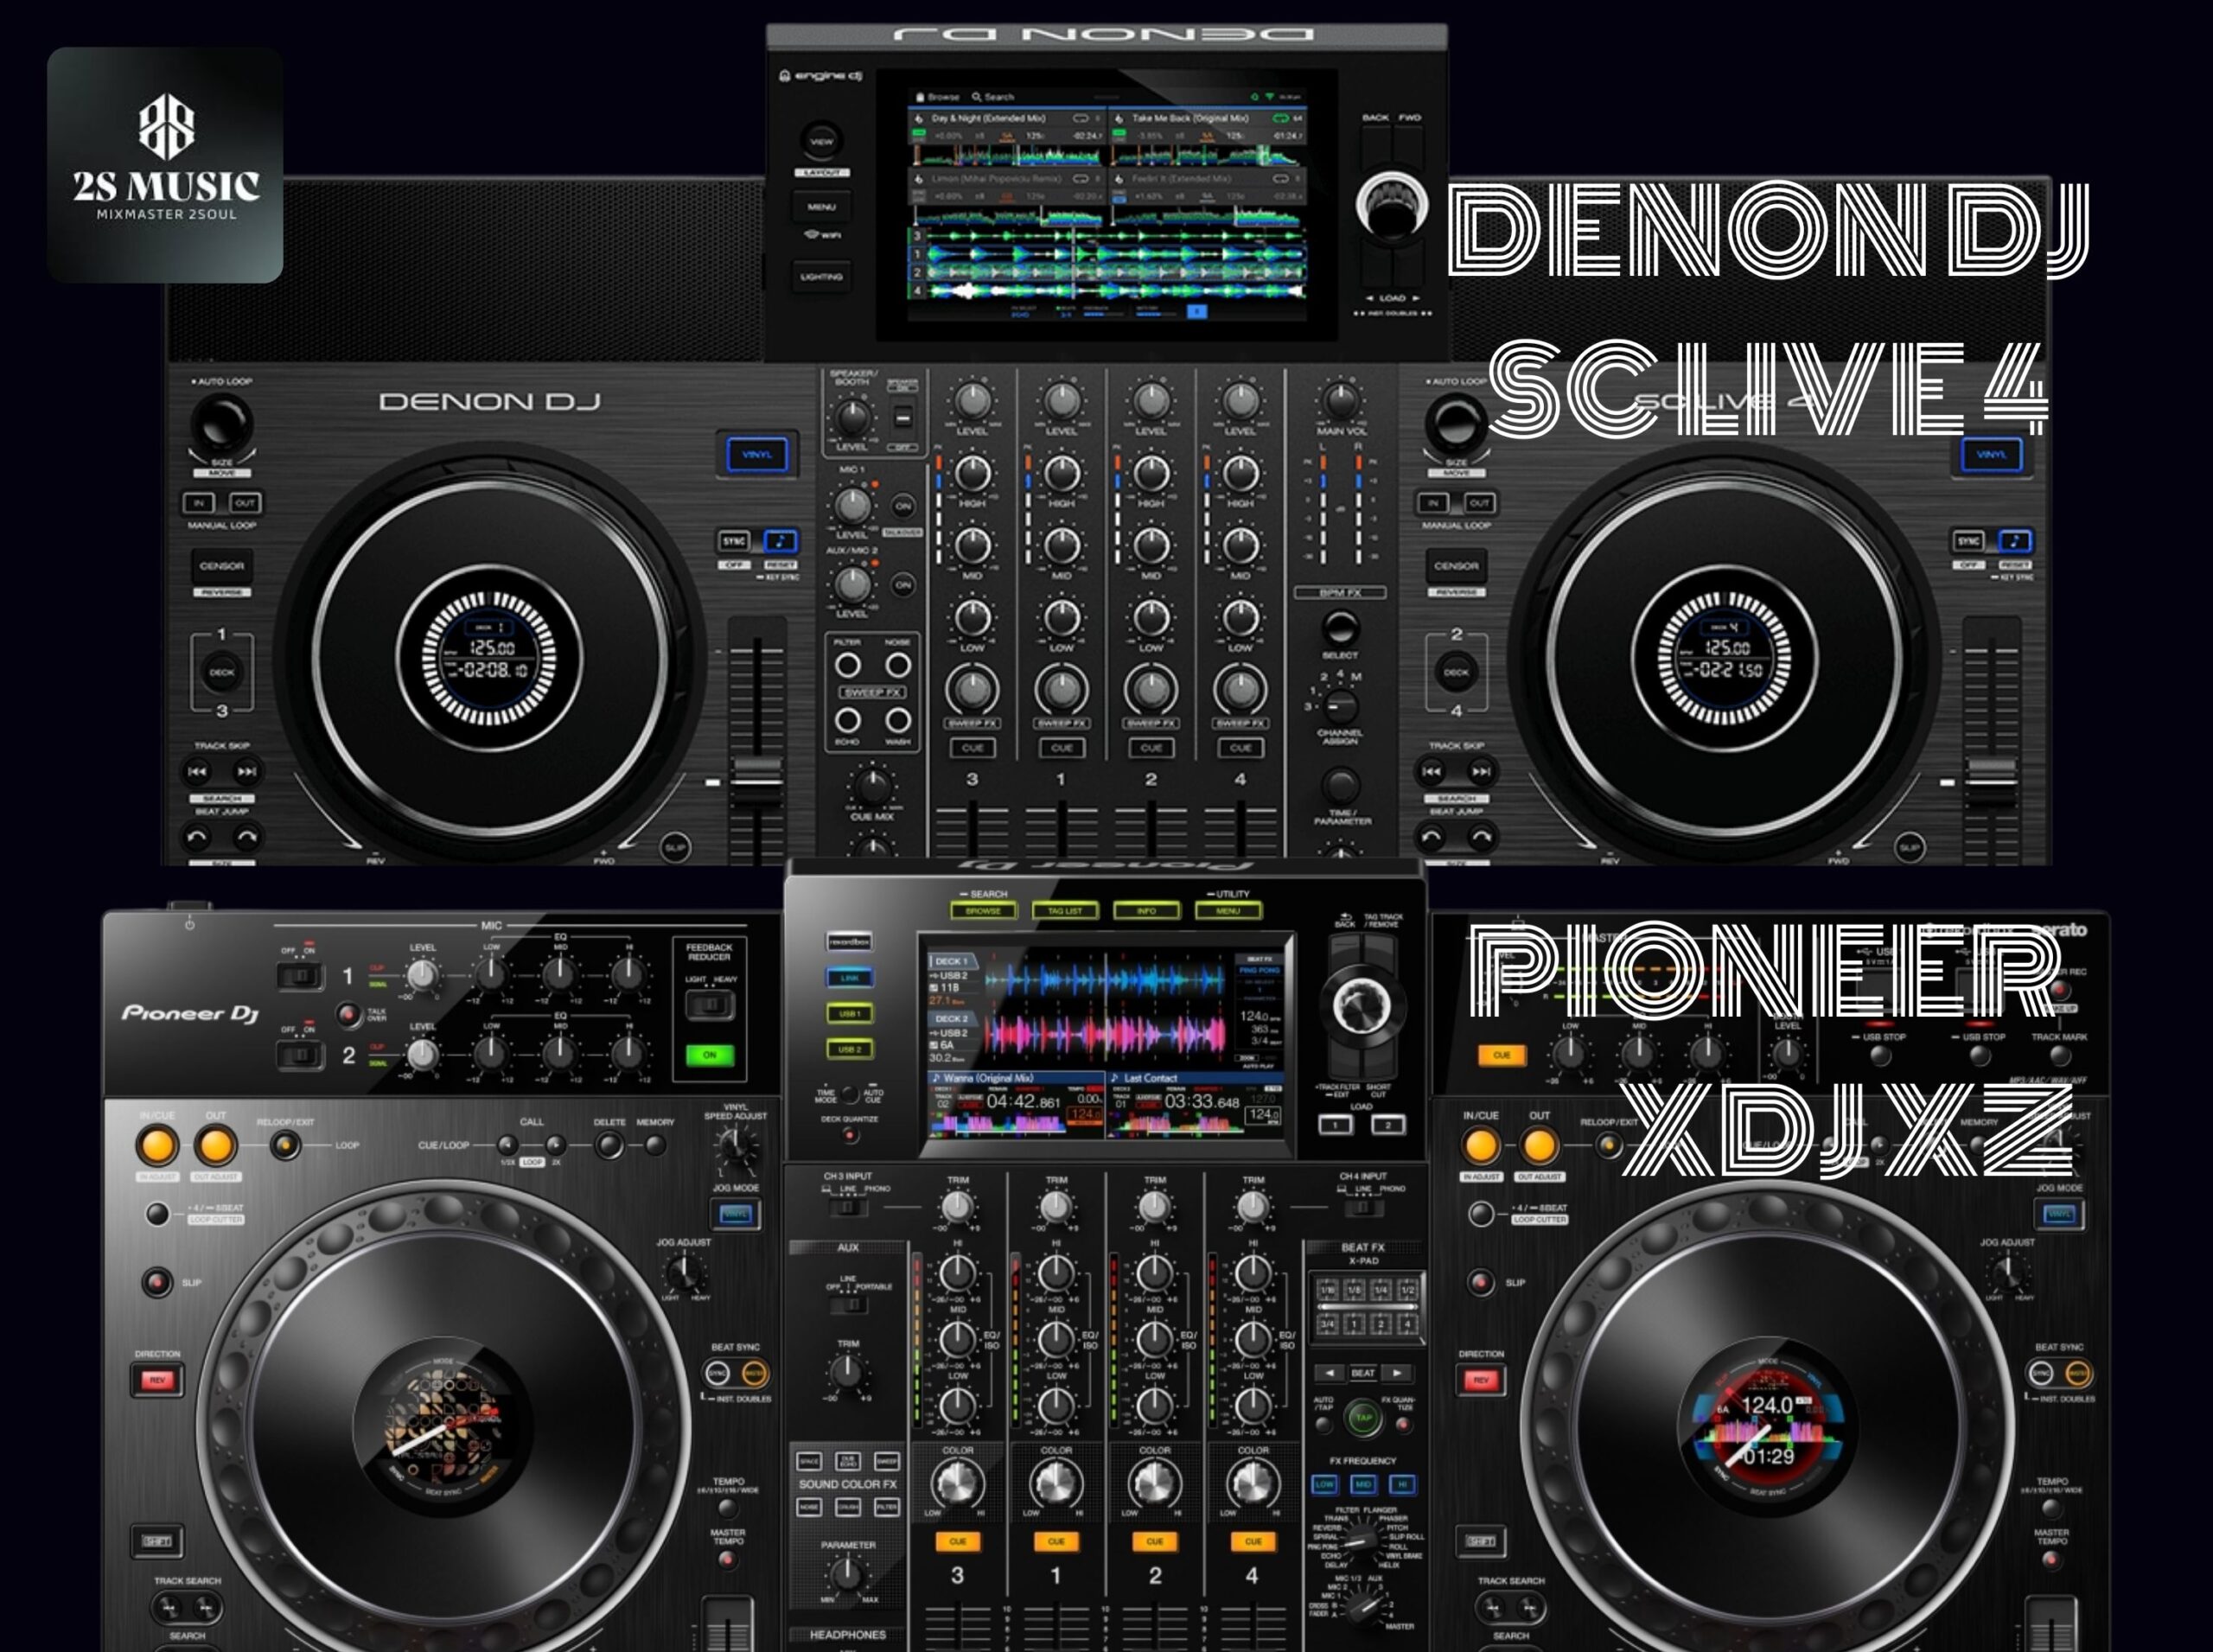Click the Denon BPM FX SELECT knob

click(1340, 628)
